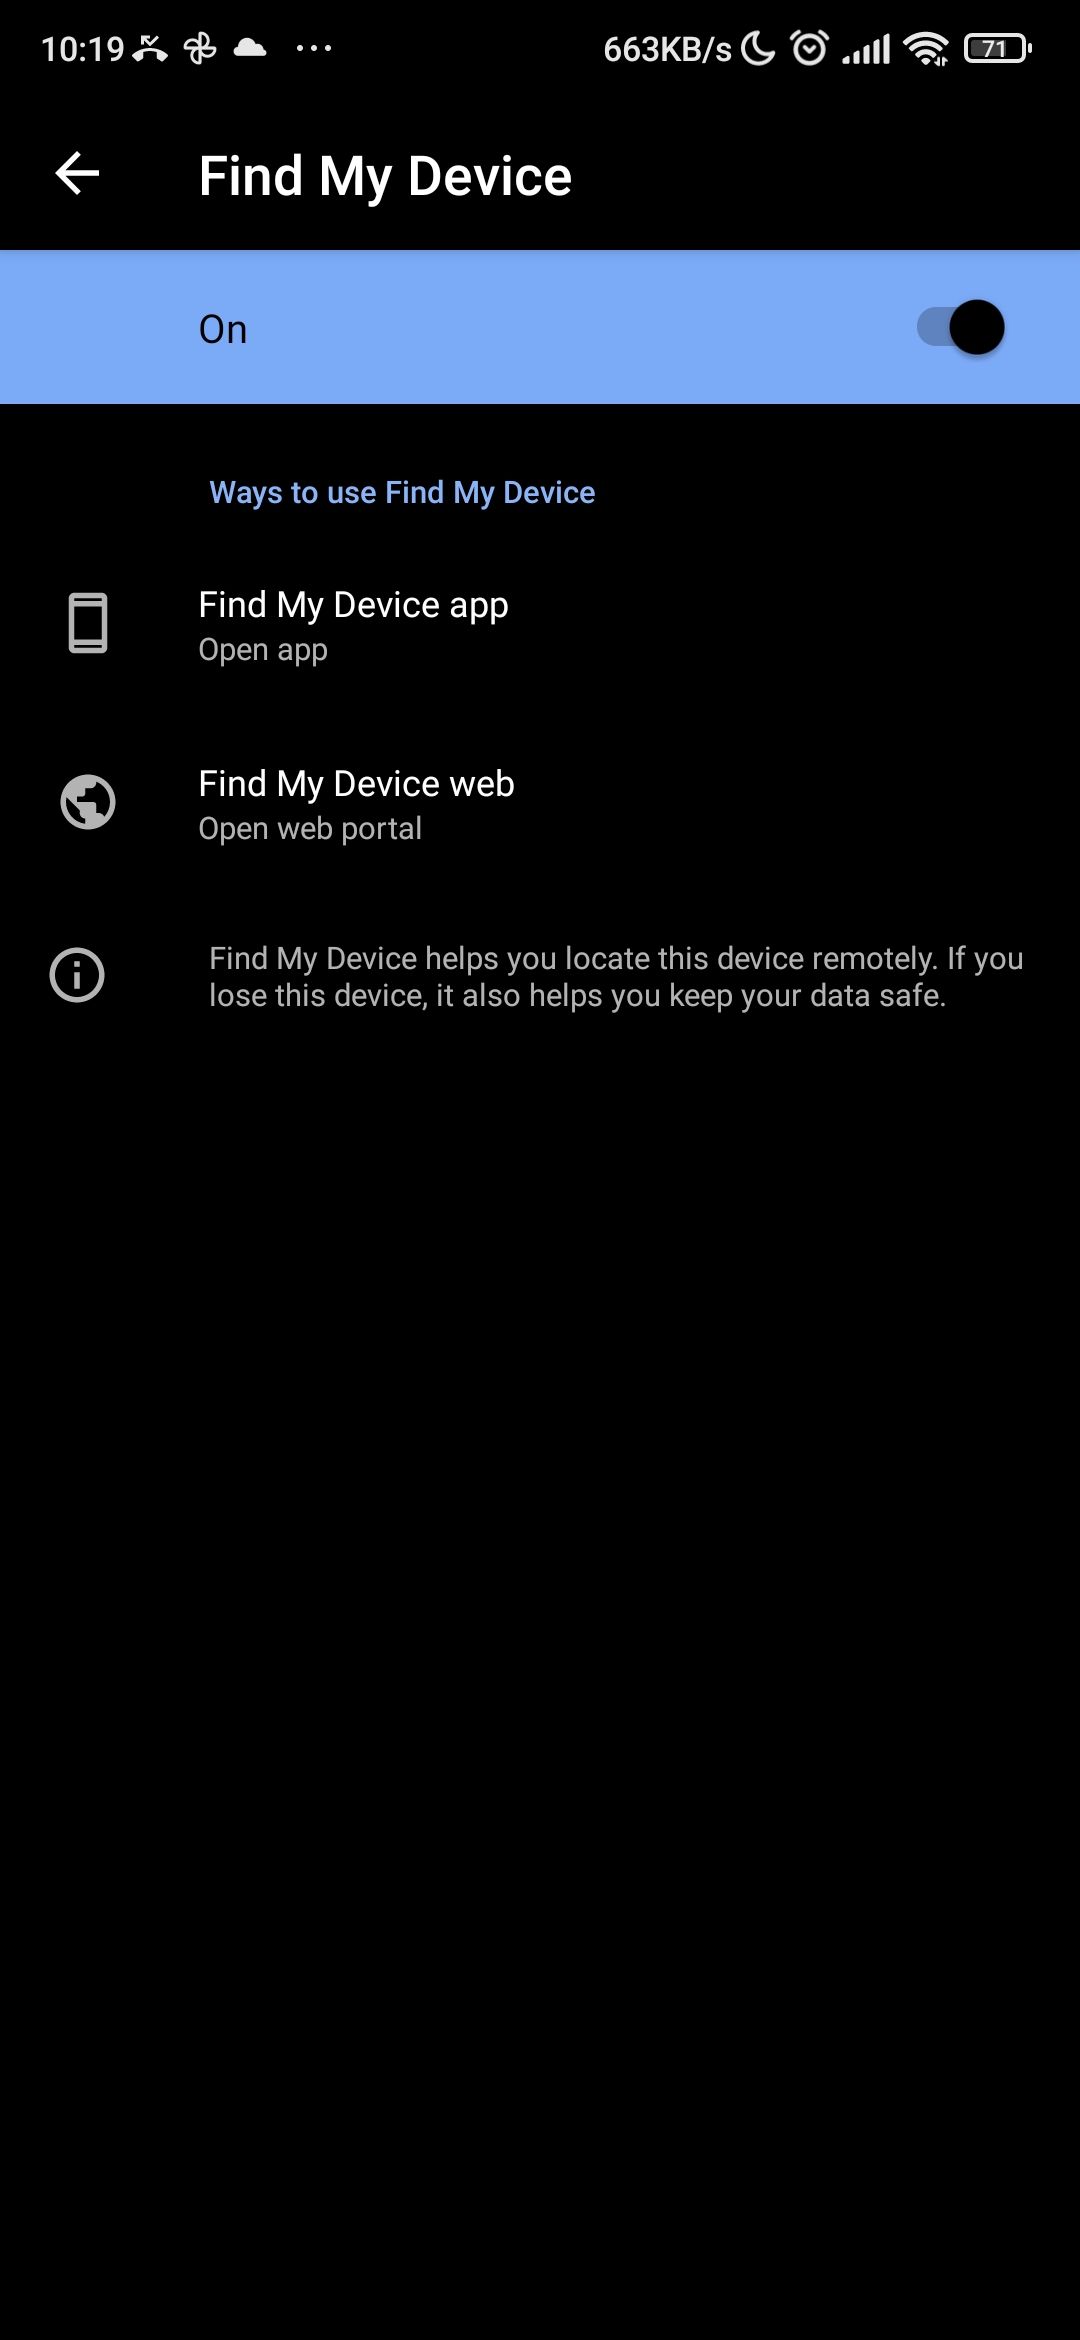The height and width of the screenshot is (2340, 1080).
Task: Tap the back arrow icon
Action: [x=77, y=174]
